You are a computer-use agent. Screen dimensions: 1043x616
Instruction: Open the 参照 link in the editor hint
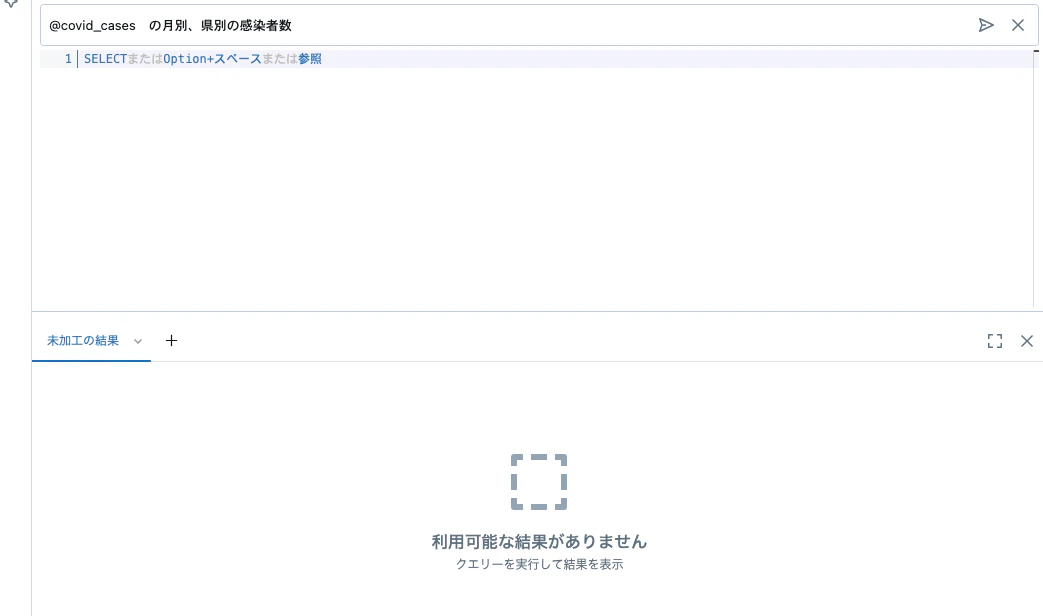(310, 59)
